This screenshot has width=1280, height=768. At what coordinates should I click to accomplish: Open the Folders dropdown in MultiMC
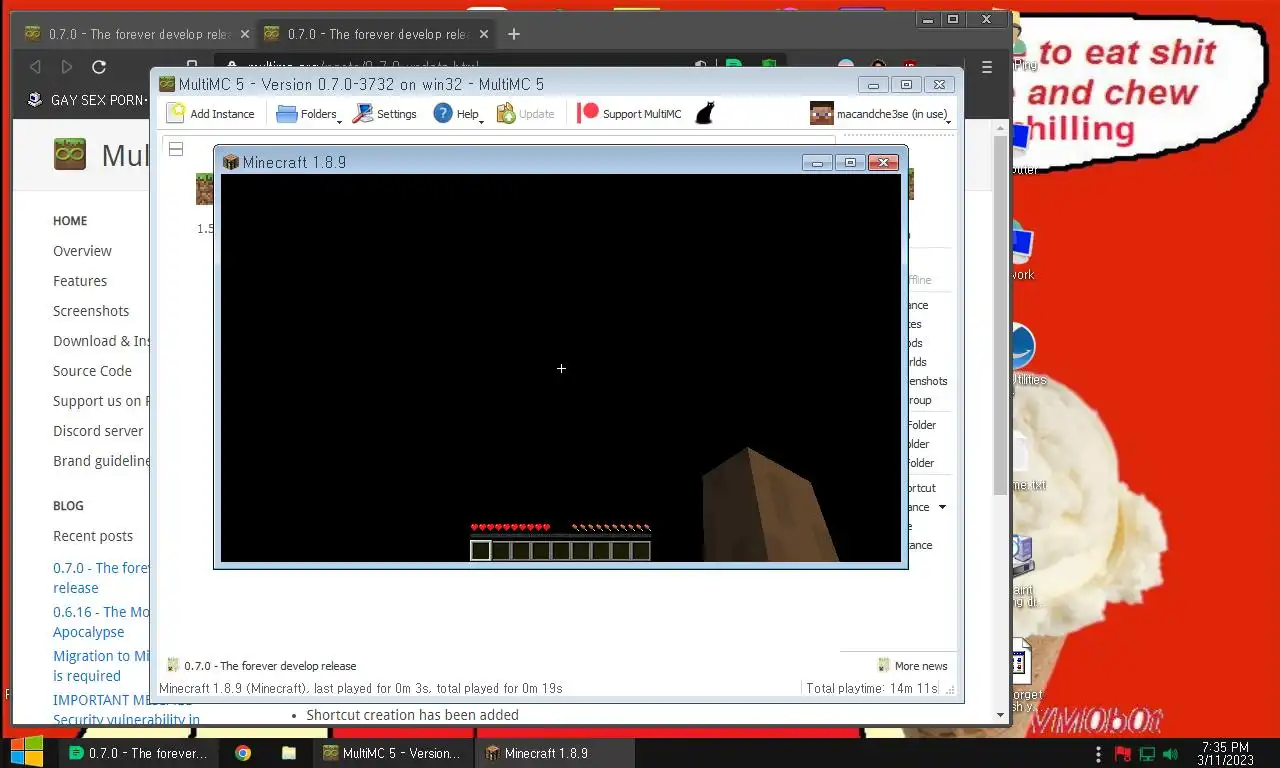tap(308, 114)
